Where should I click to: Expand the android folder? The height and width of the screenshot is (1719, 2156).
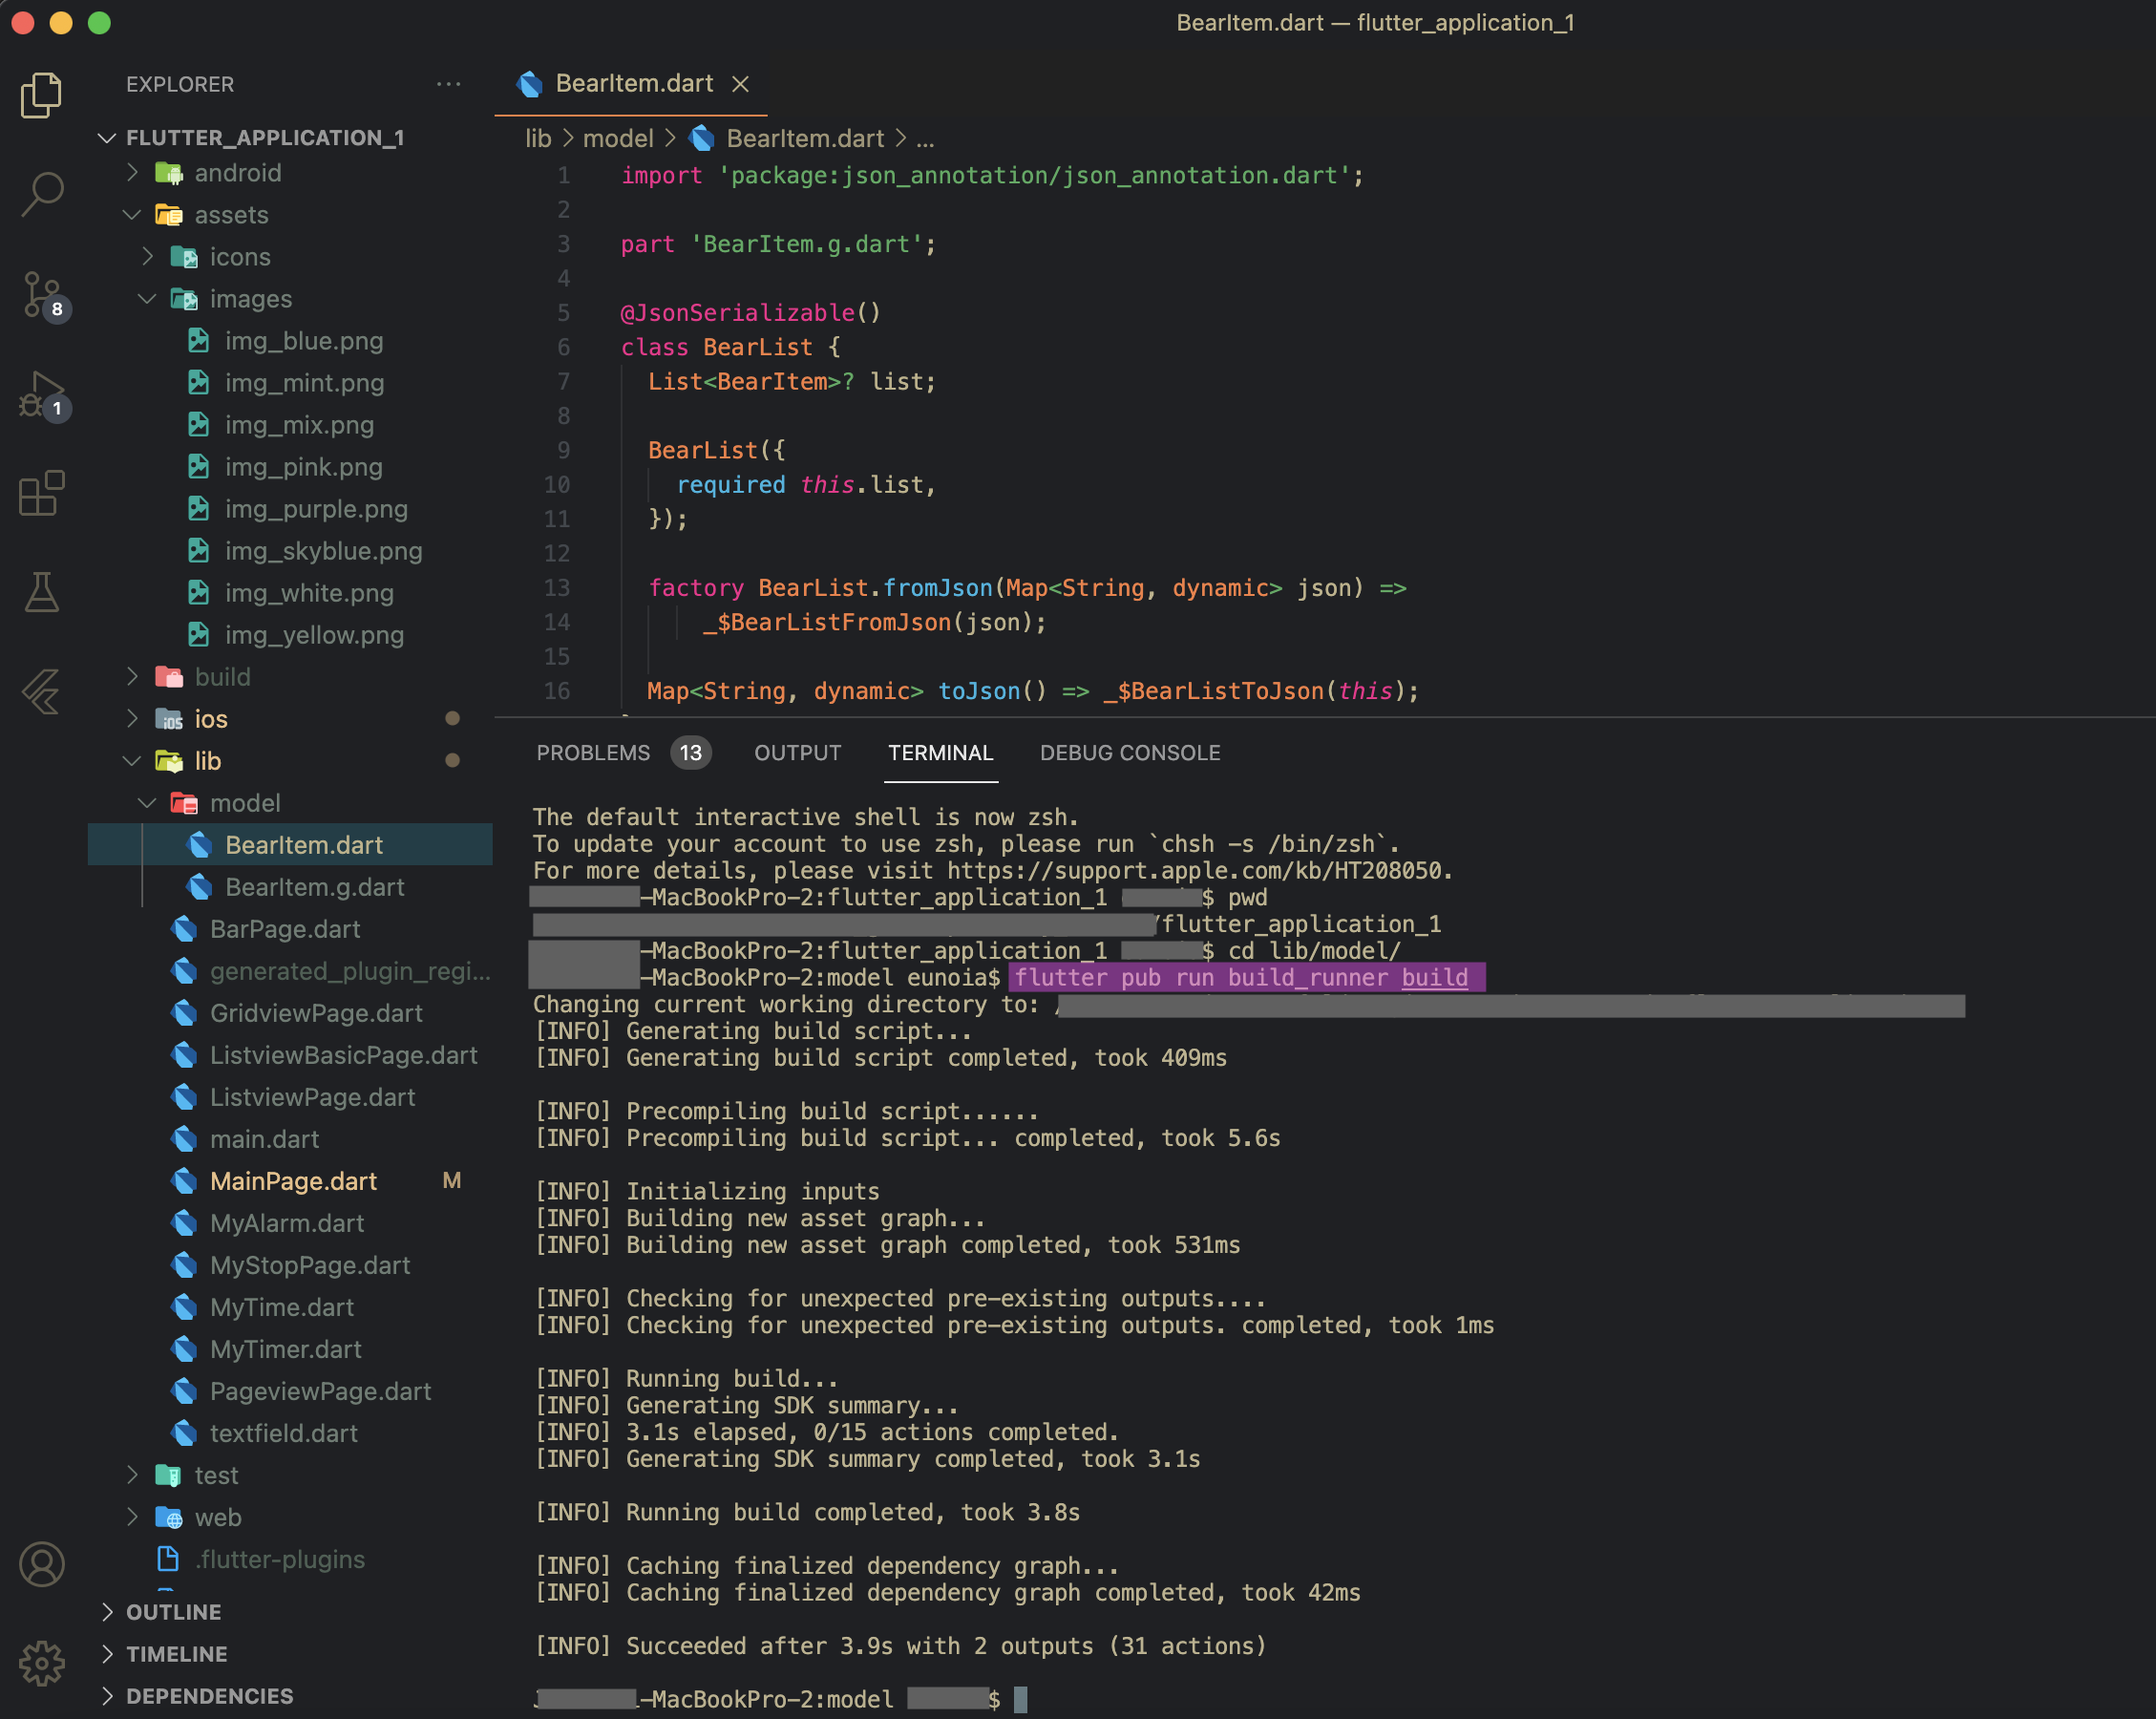tap(238, 173)
